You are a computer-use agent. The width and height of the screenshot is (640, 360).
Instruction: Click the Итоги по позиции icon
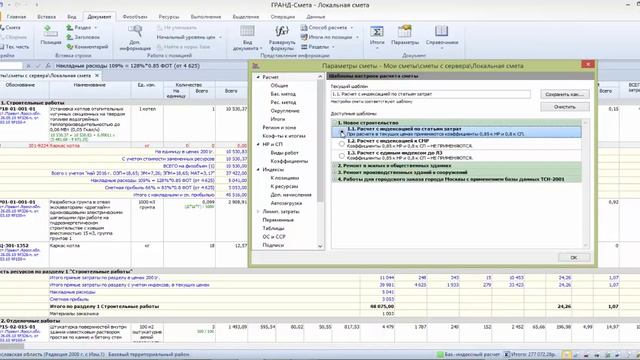click(304, 37)
